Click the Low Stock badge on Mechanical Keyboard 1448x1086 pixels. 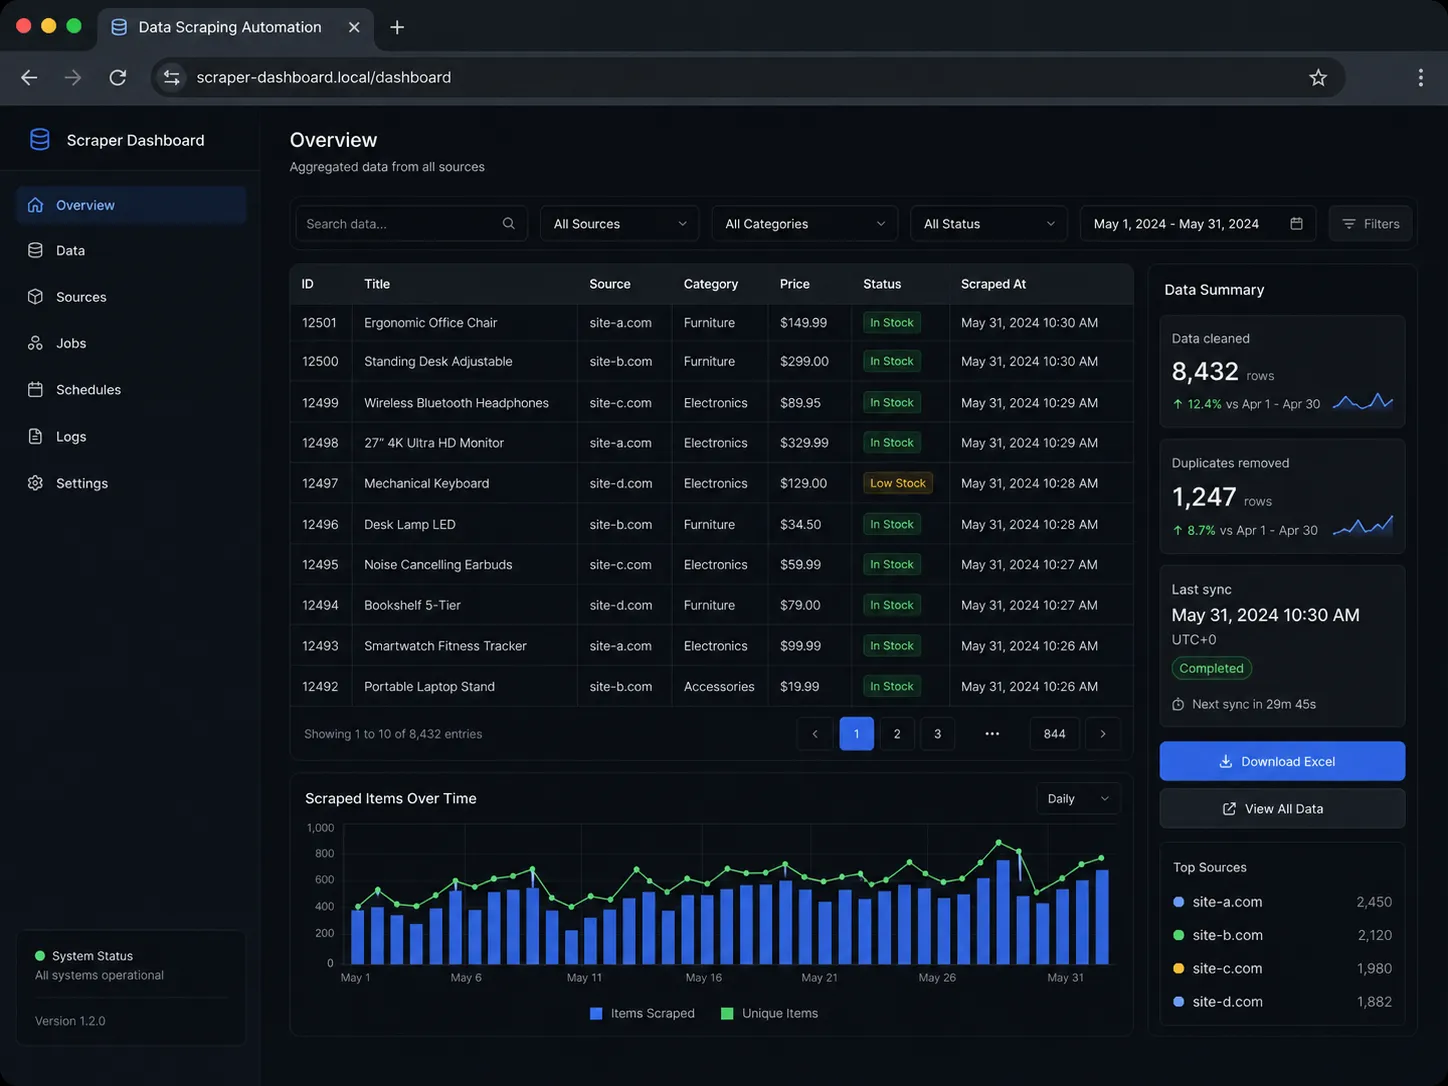(x=898, y=483)
